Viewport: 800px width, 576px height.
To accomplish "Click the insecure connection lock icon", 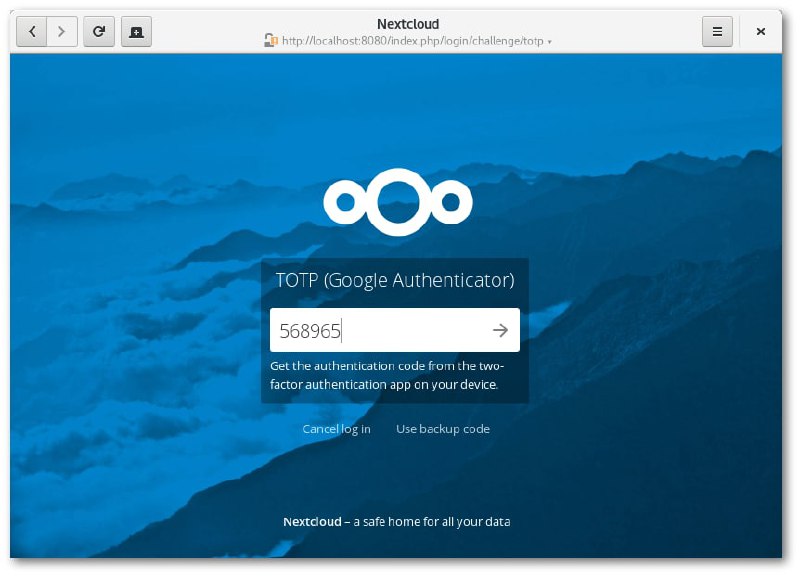I will tap(270, 40).
